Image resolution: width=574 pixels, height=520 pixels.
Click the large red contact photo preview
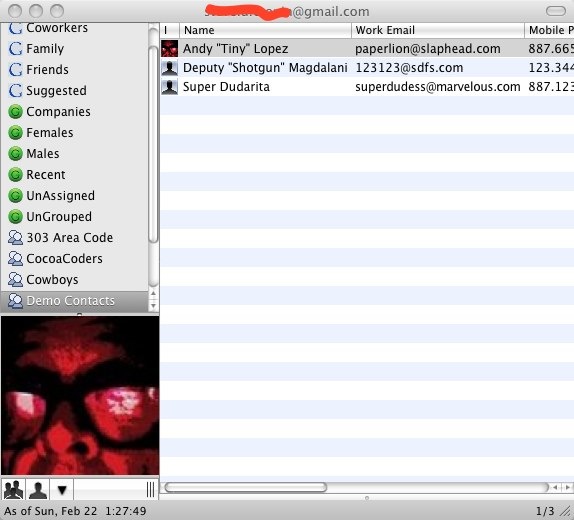click(x=80, y=396)
